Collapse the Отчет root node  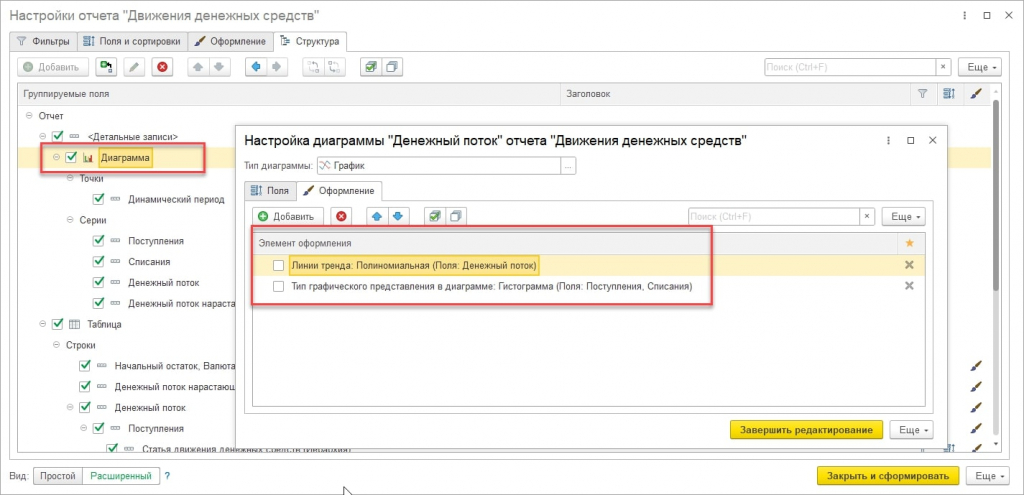click(x=29, y=116)
